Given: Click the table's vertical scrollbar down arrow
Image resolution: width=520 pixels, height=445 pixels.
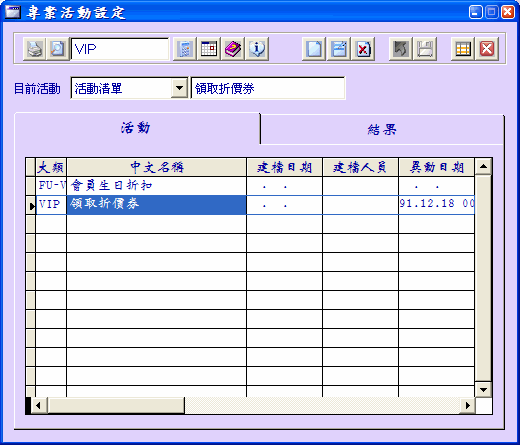Looking at the screenshot, I should tap(483, 389).
